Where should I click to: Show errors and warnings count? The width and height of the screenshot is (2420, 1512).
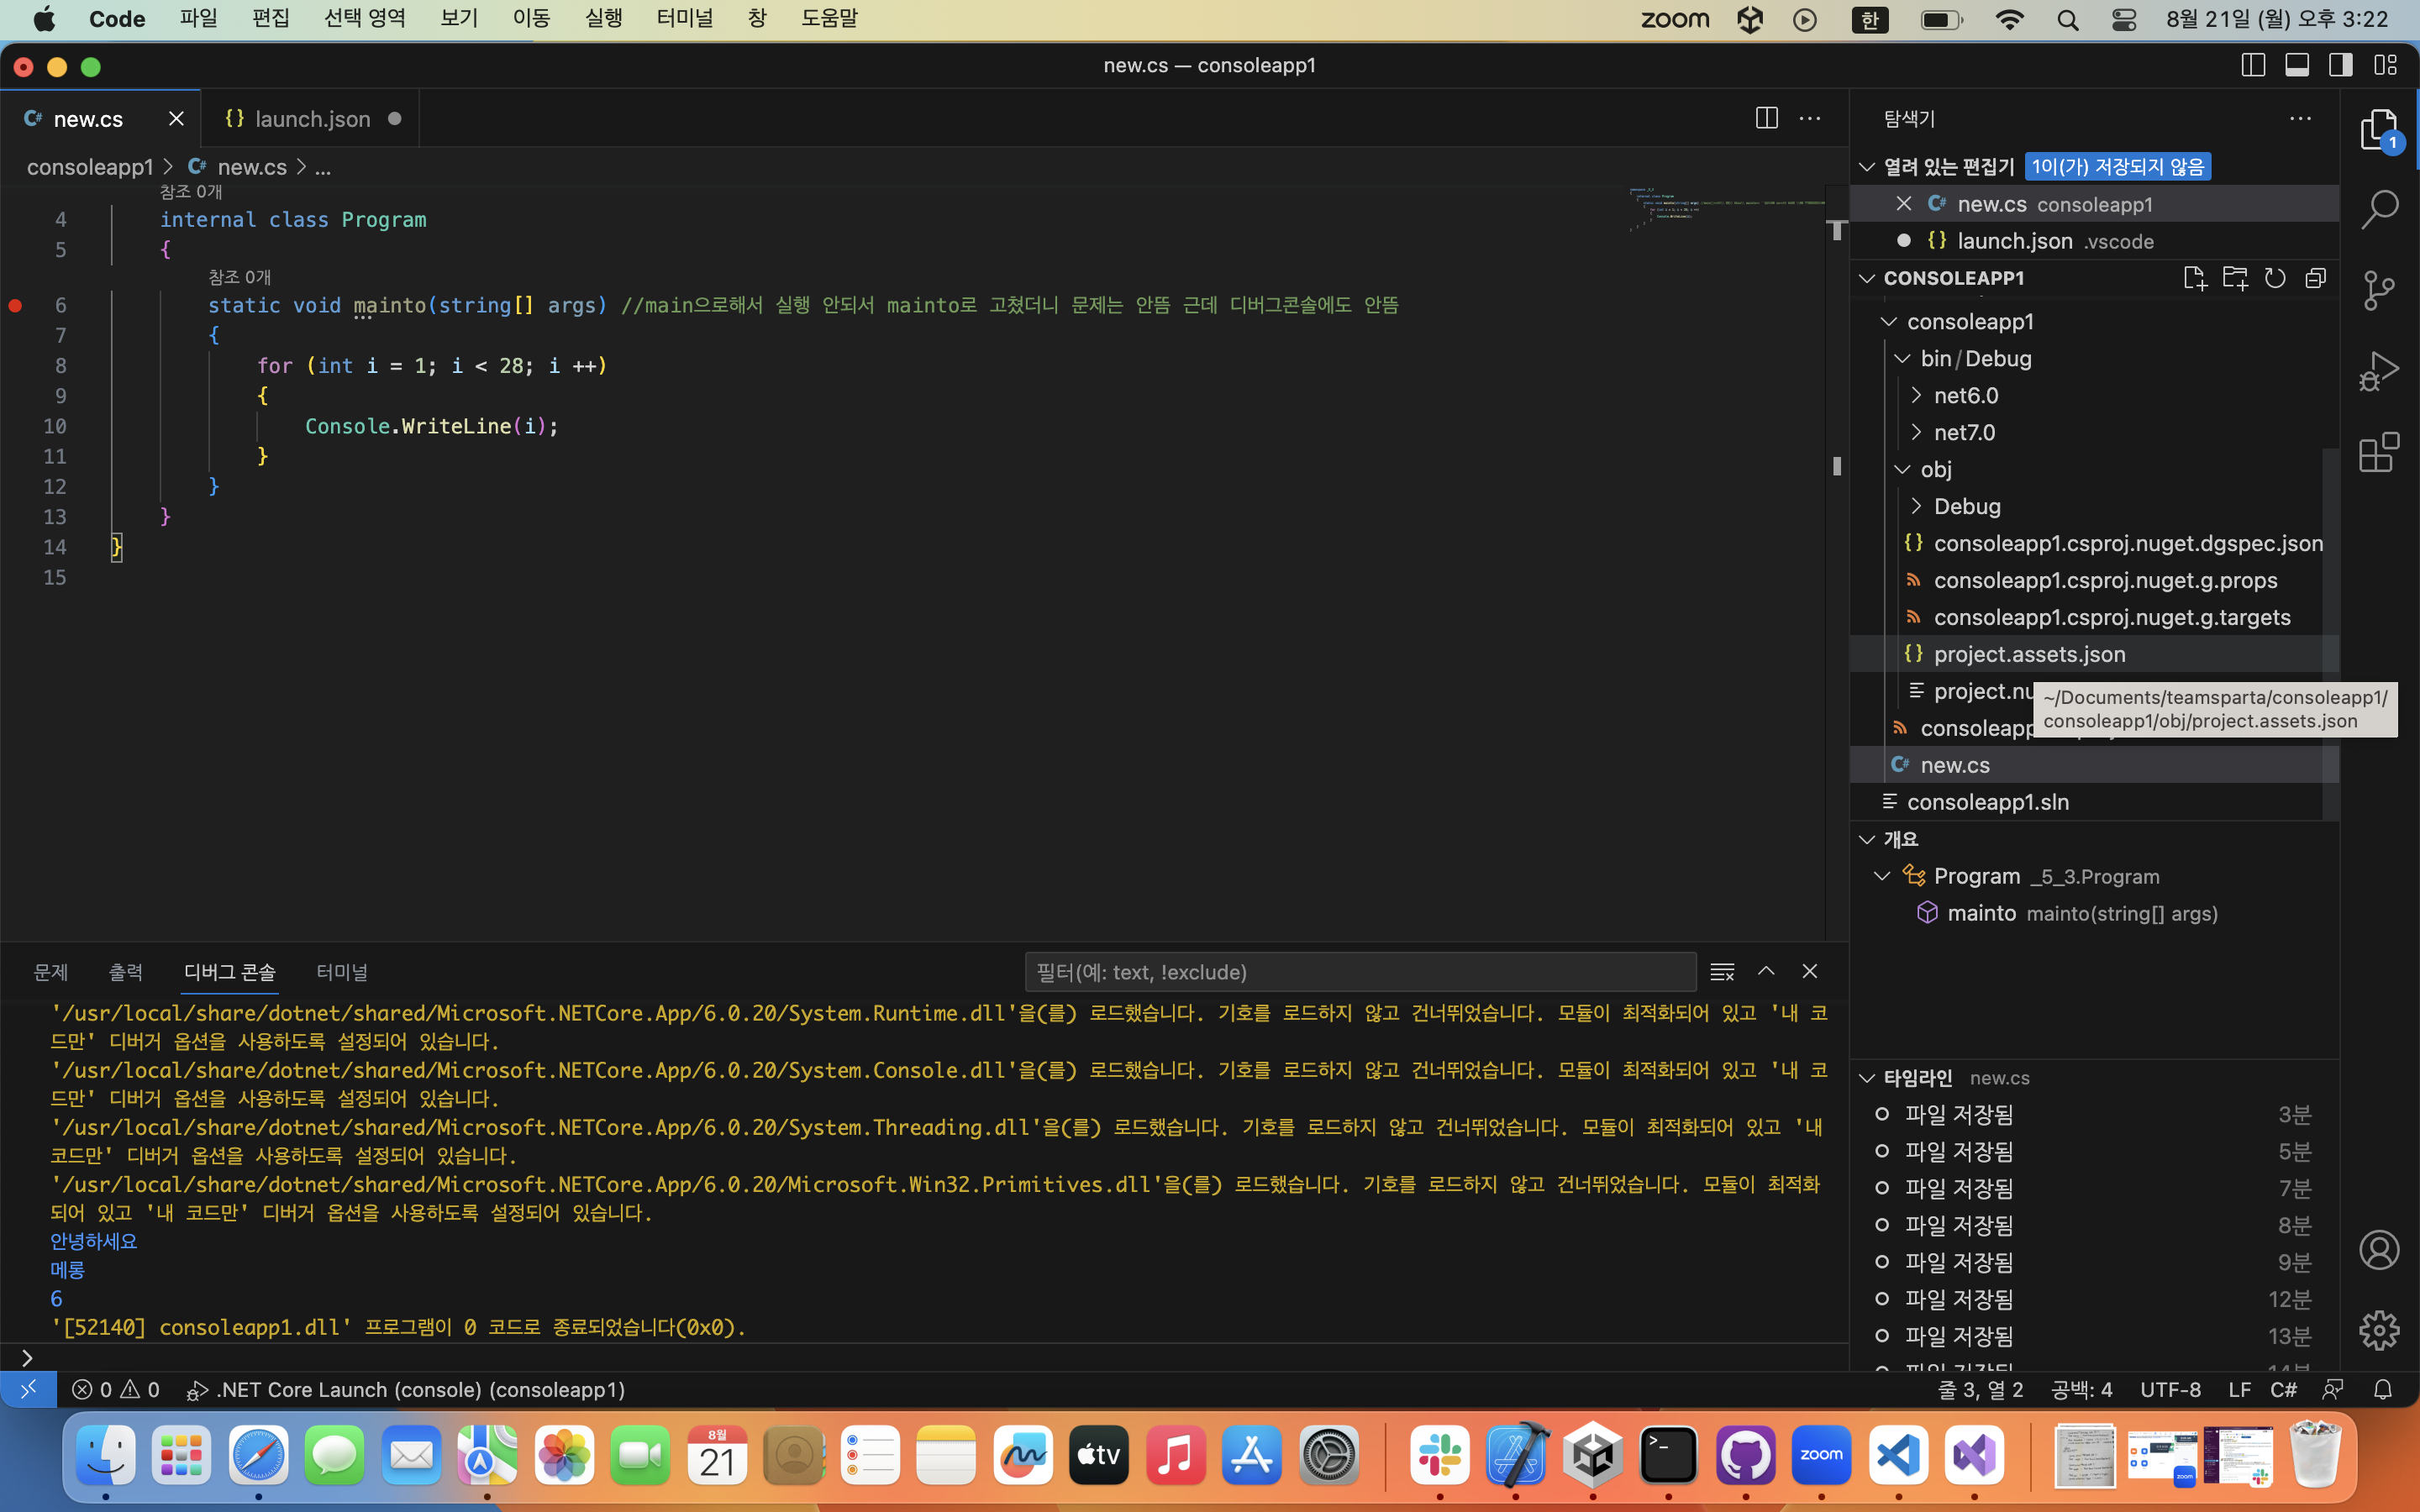[116, 1389]
